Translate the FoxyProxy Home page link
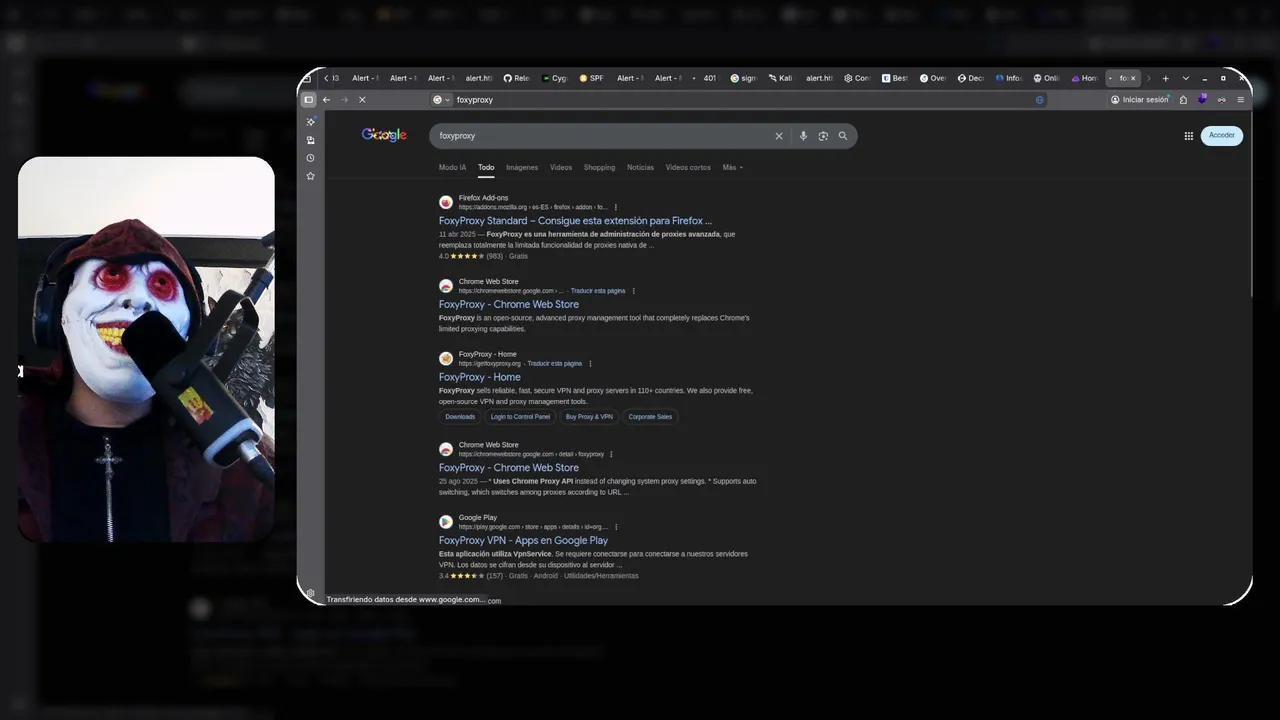Viewport: 1280px width, 720px height. (554, 364)
